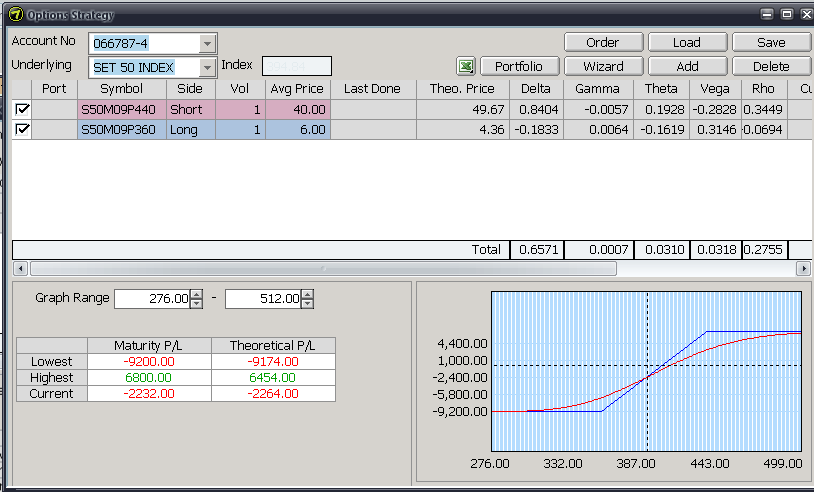Click the Graph Range 276.00 input field

tap(153, 299)
